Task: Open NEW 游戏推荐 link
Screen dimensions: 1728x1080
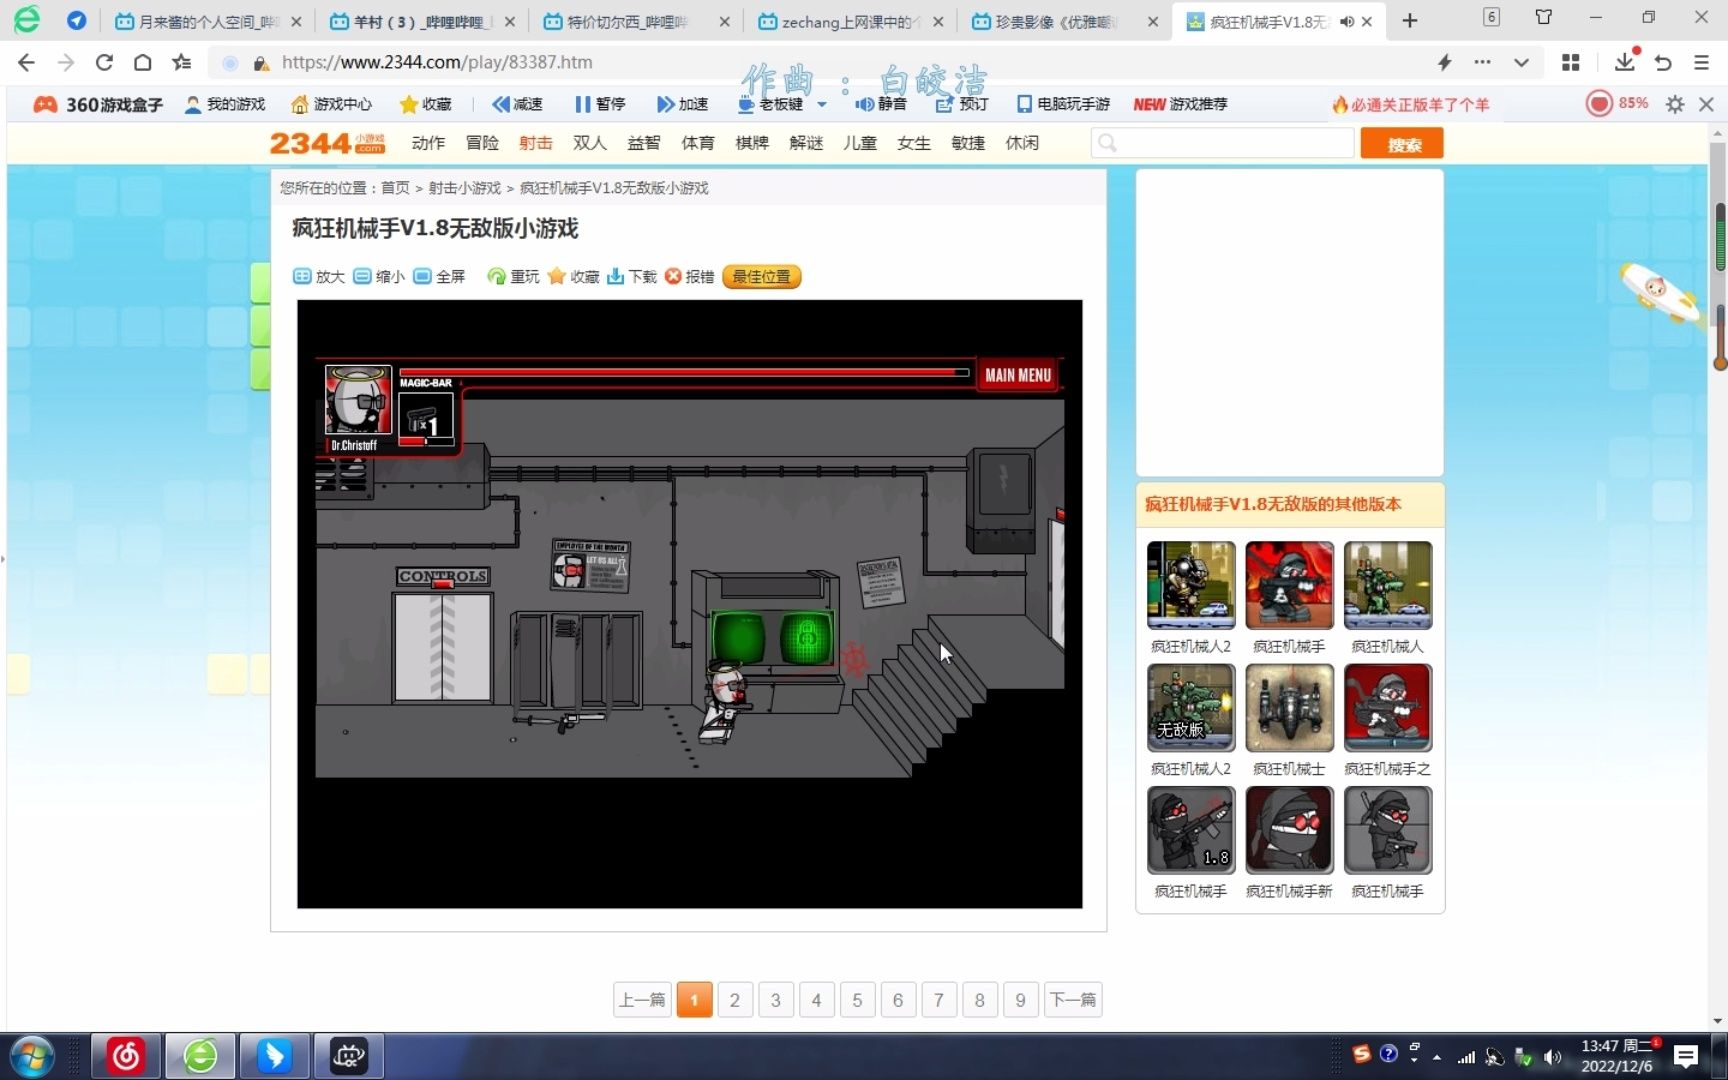Action: [1180, 104]
